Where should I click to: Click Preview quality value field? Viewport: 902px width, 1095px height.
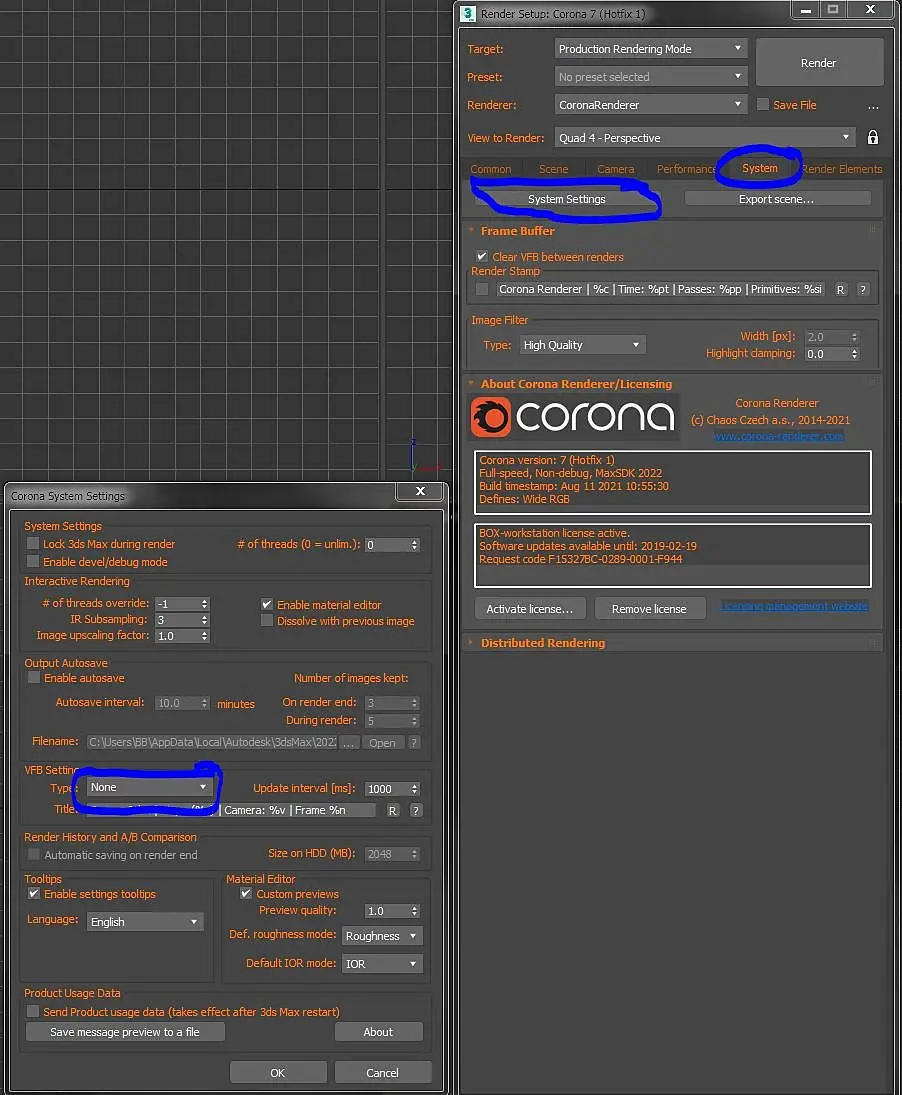(387, 911)
